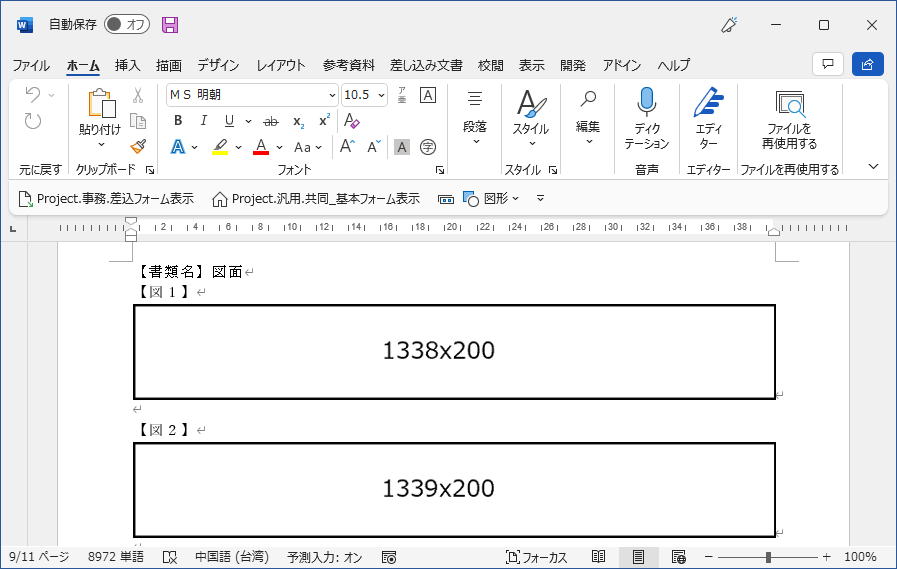
Task: Toggle the AutoSave switch
Action: (127, 25)
